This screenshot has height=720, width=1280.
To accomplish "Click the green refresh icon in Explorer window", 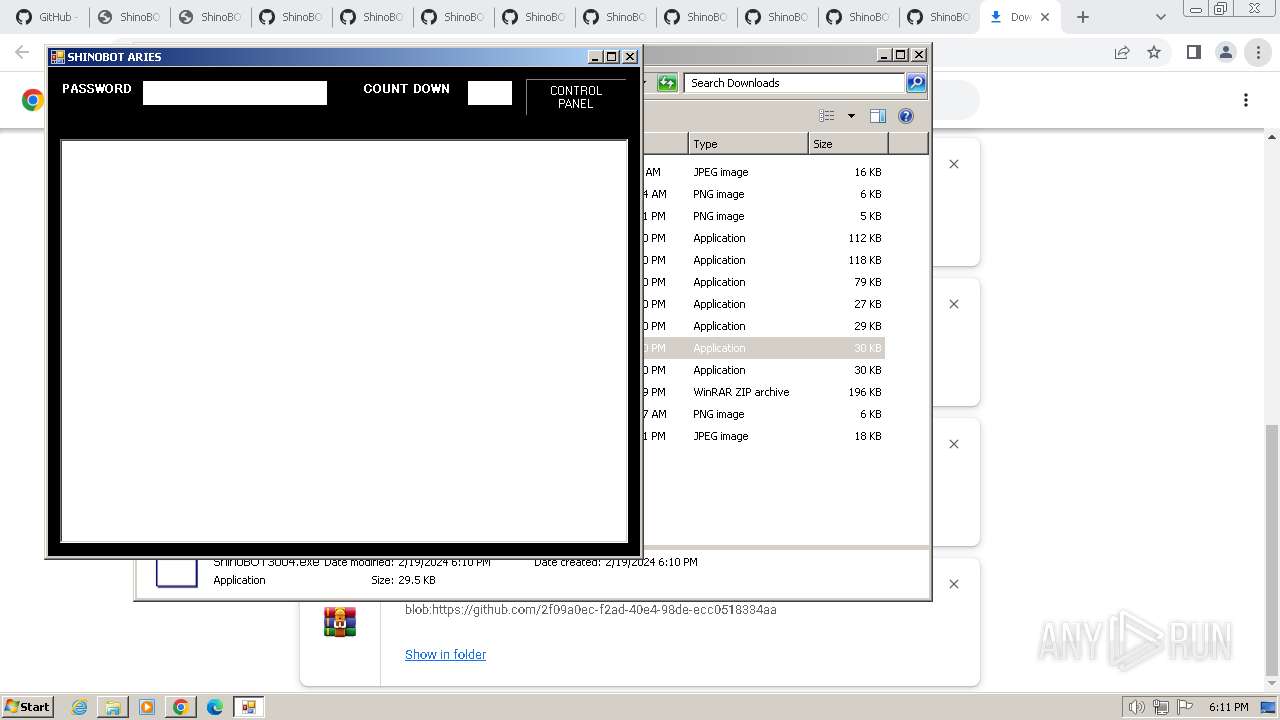I will click(667, 83).
